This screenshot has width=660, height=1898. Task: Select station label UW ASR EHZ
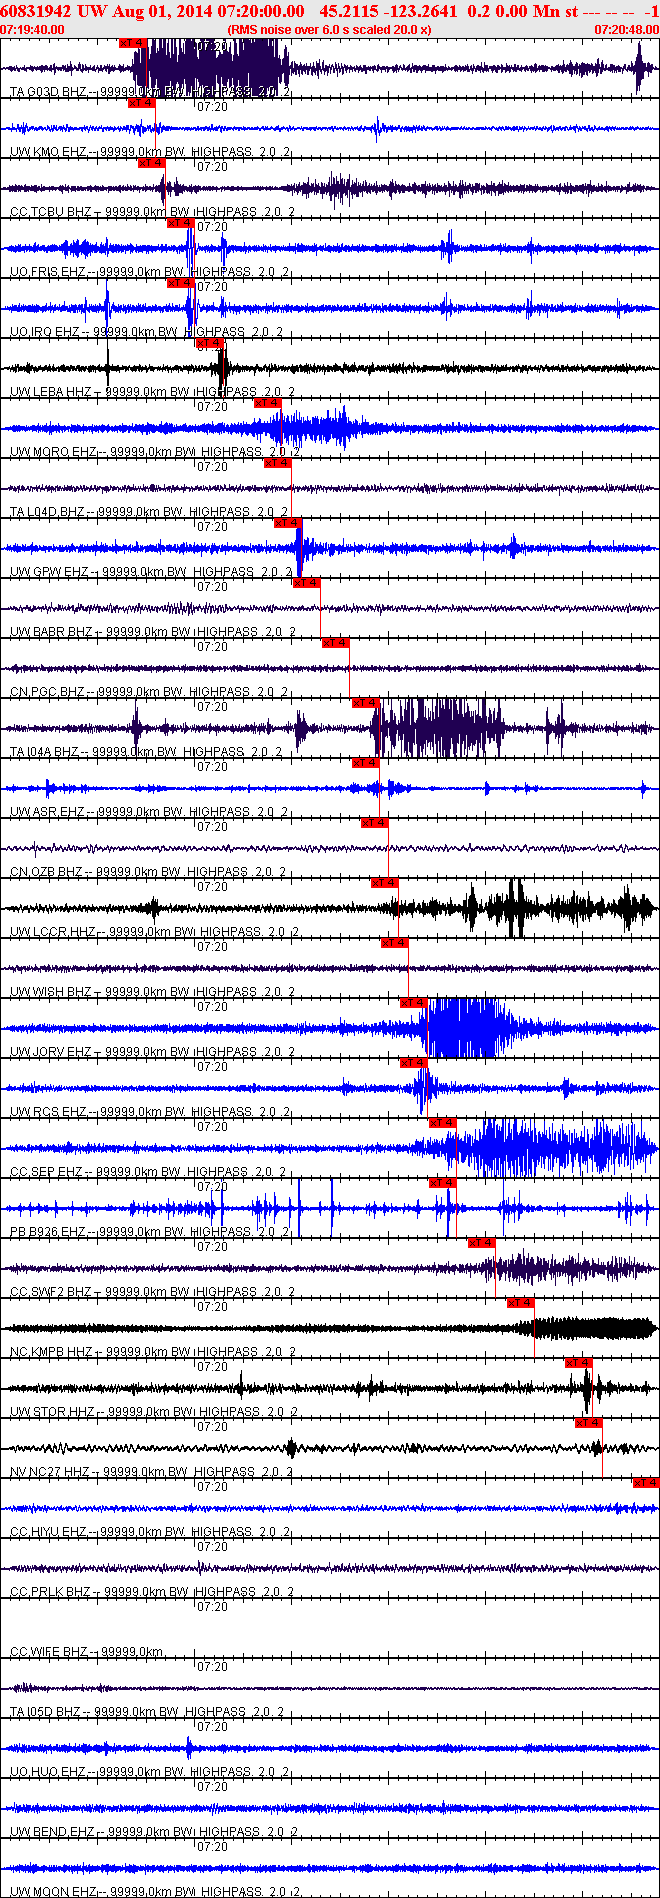click(48, 812)
